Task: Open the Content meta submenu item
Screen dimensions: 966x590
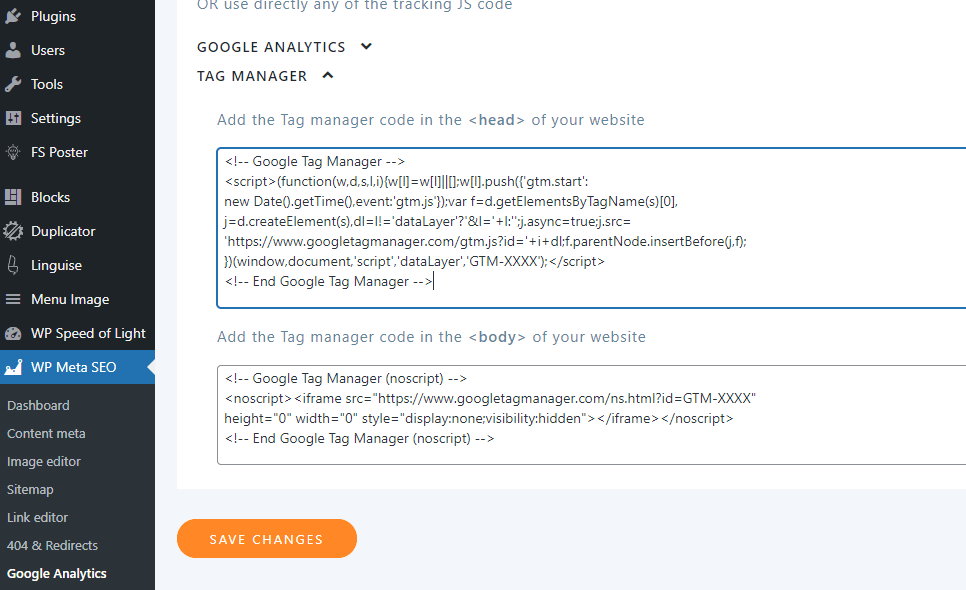Action: (x=46, y=433)
